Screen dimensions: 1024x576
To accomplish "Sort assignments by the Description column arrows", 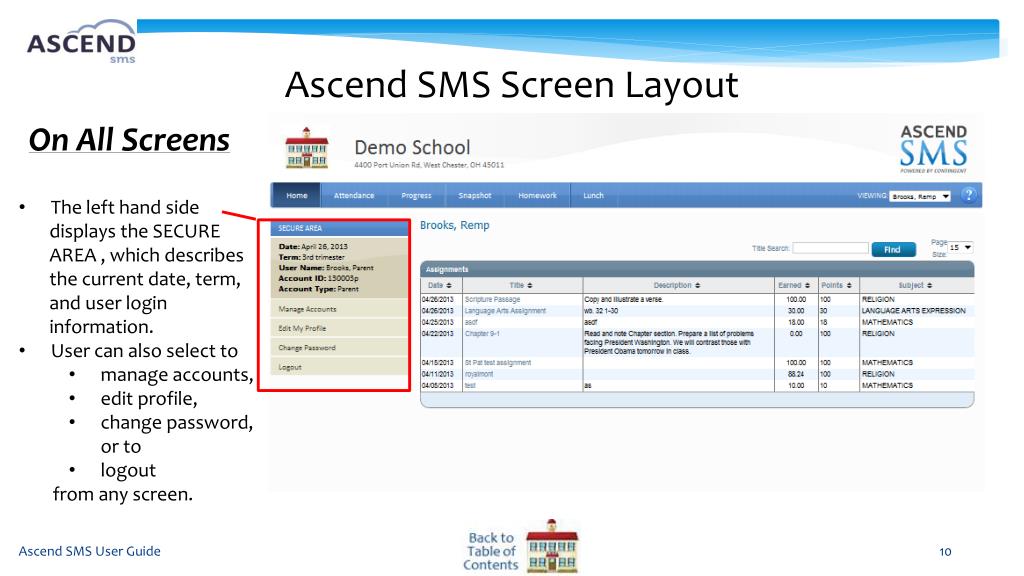I will click(x=697, y=285).
